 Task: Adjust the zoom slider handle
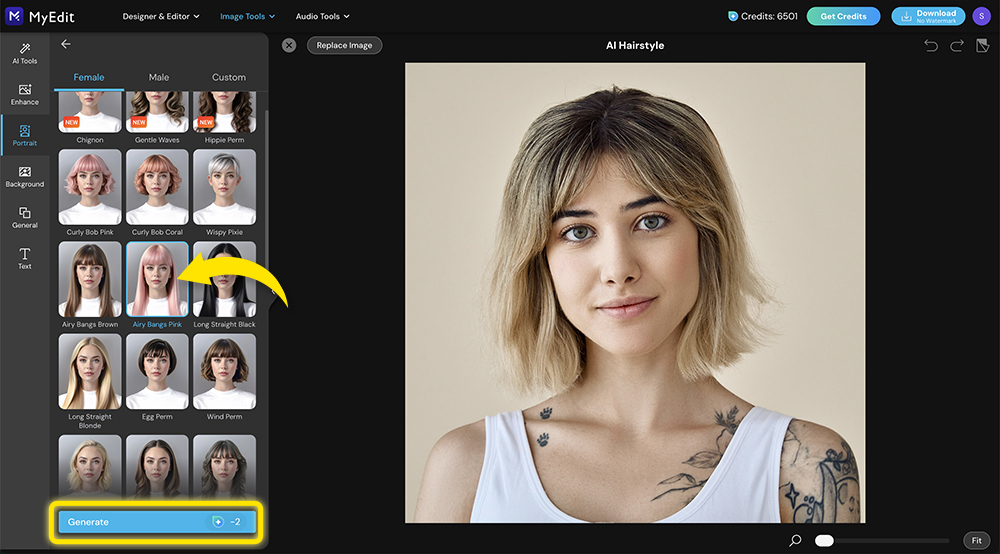click(x=824, y=541)
